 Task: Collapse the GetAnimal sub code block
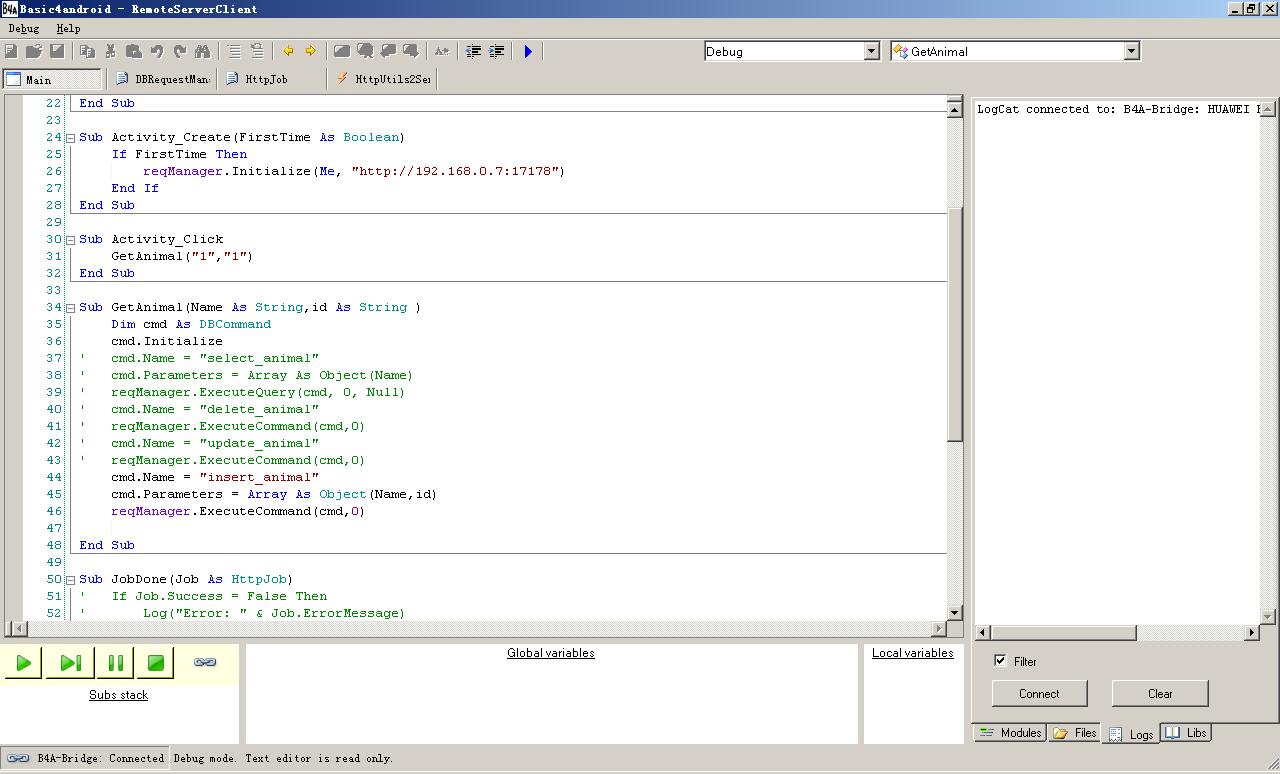pos(71,307)
